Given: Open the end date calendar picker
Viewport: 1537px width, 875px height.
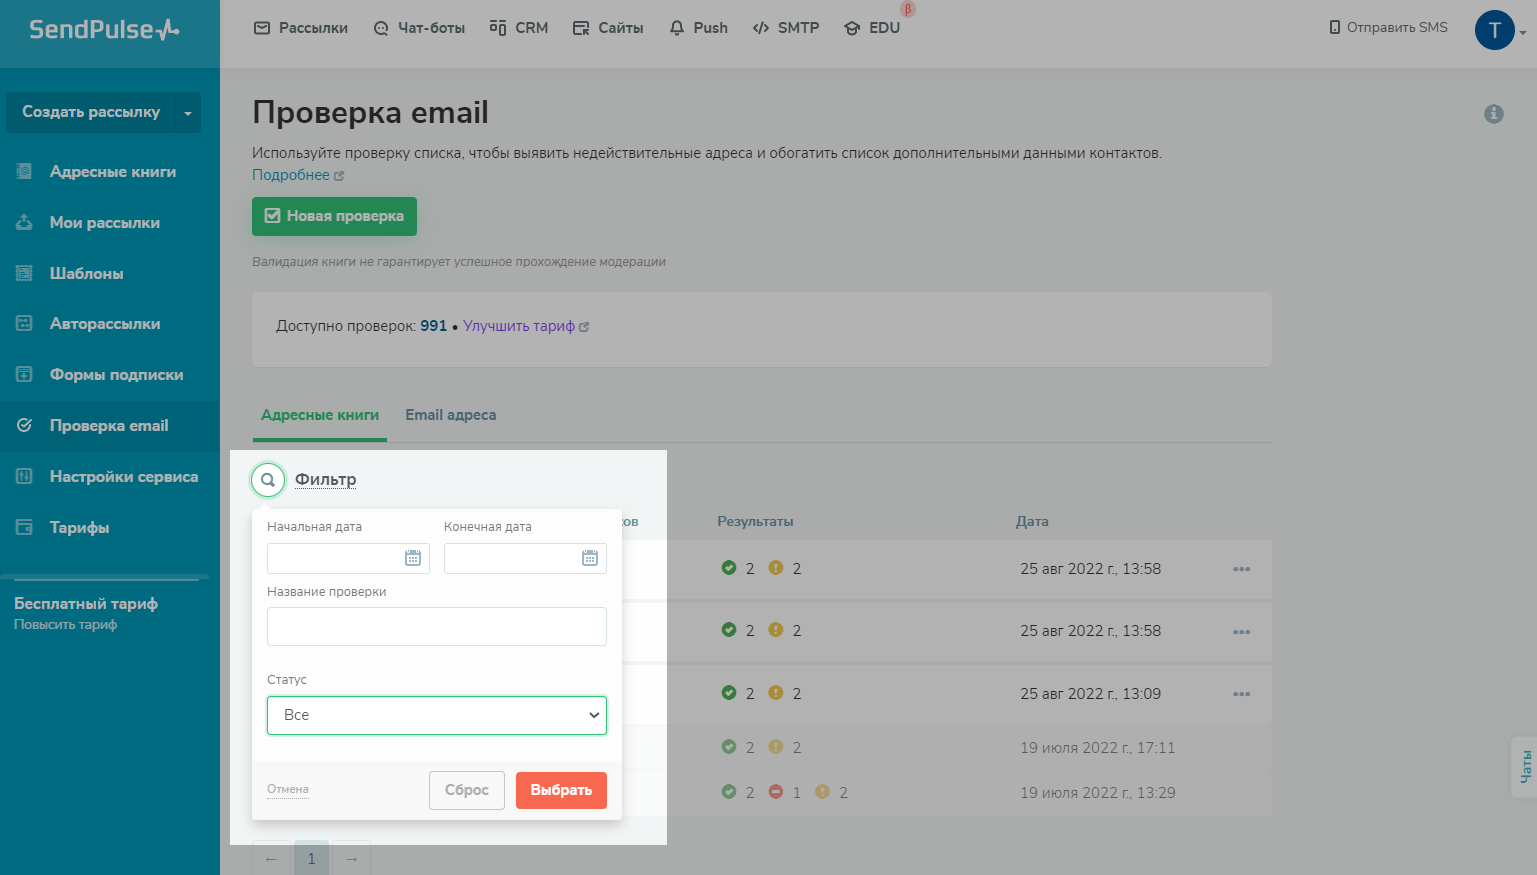Looking at the screenshot, I should 589,558.
